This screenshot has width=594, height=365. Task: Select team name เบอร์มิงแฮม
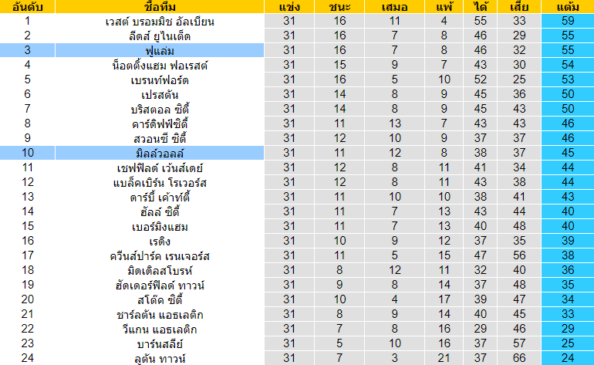pyautogui.click(x=160, y=227)
